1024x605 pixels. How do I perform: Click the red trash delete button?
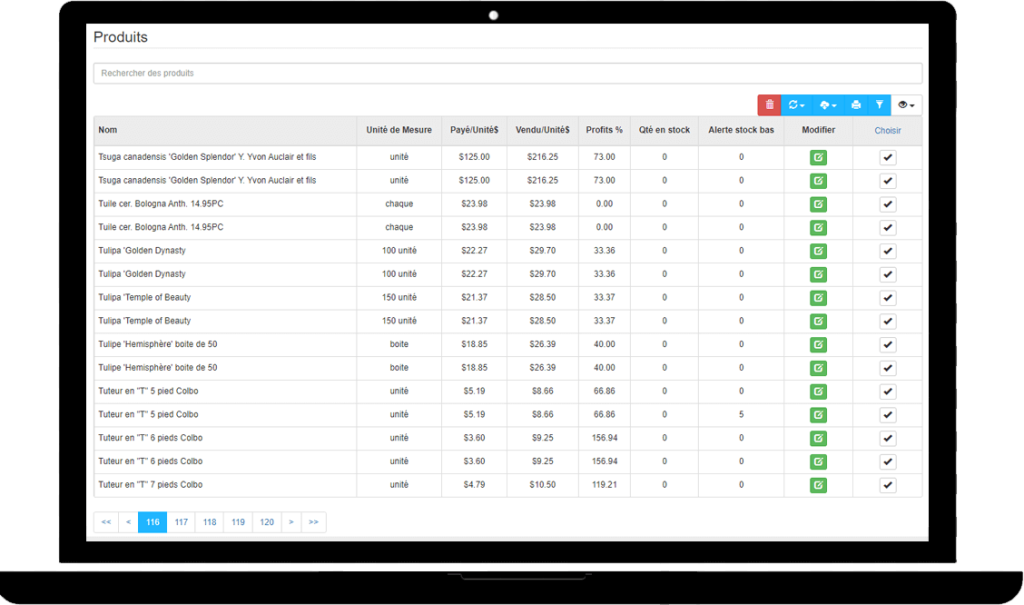coord(769,105)
